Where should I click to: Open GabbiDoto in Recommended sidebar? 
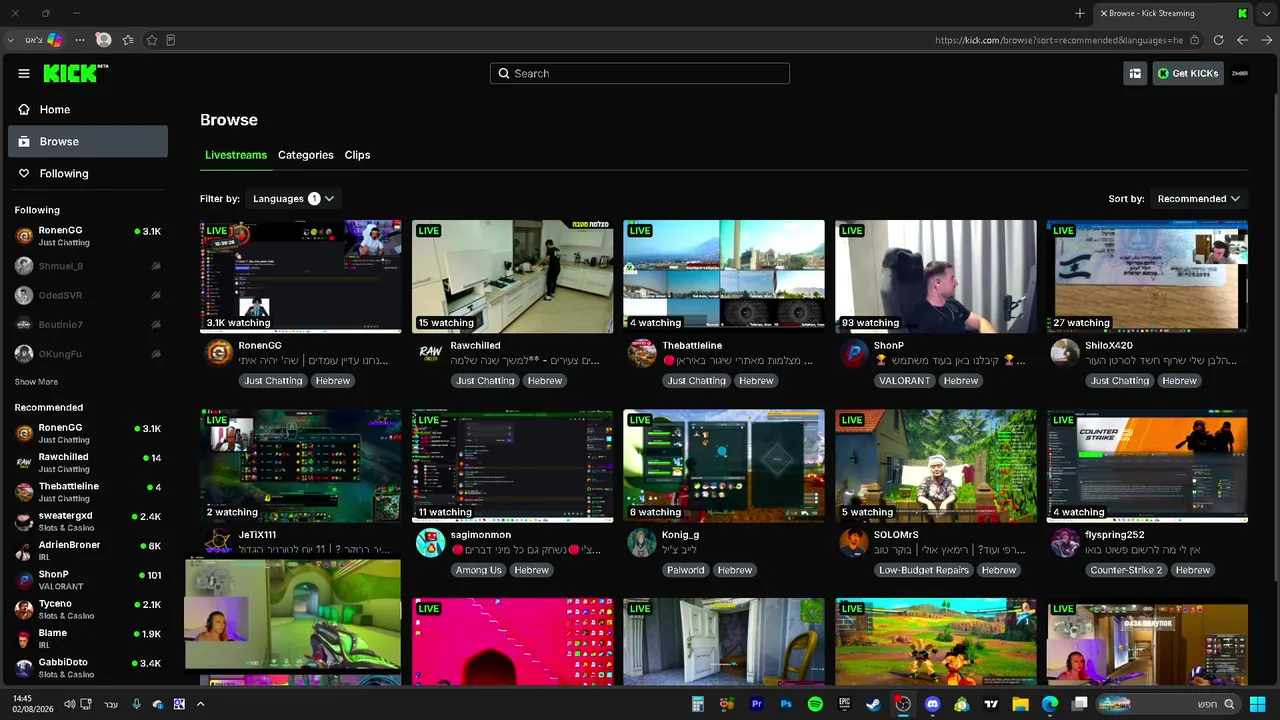click(88, 667)
